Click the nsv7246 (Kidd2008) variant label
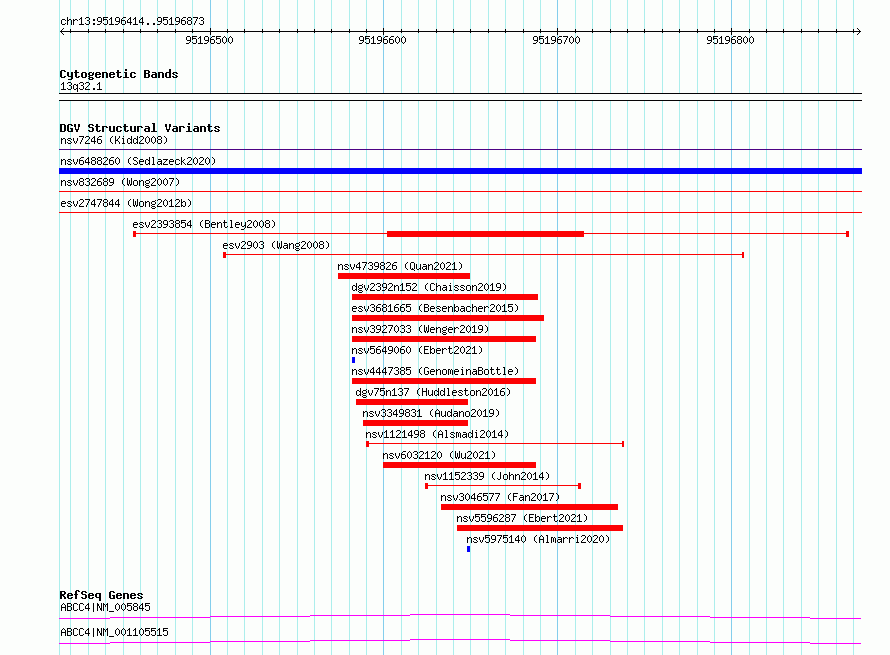890x655 pixels. pyautogui.click(x=114, y=140)
